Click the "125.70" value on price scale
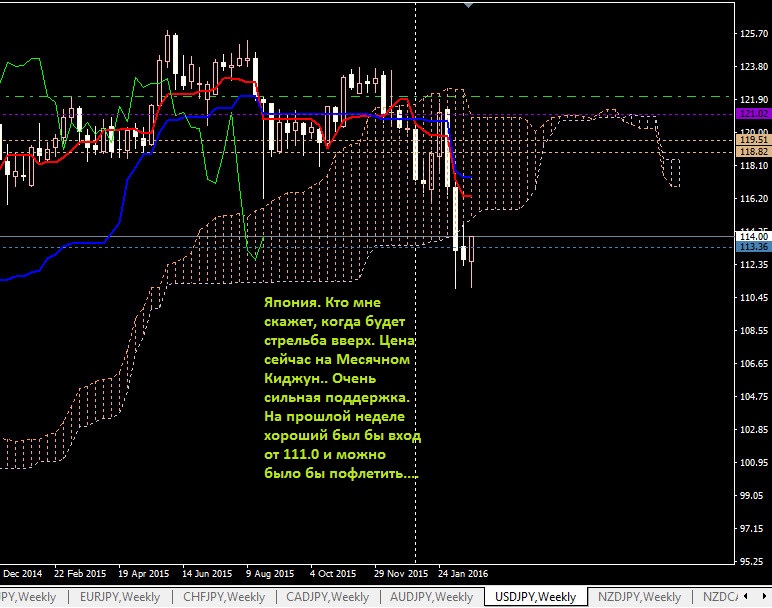Viewport: 772px width, 608px height. (754, 33)
